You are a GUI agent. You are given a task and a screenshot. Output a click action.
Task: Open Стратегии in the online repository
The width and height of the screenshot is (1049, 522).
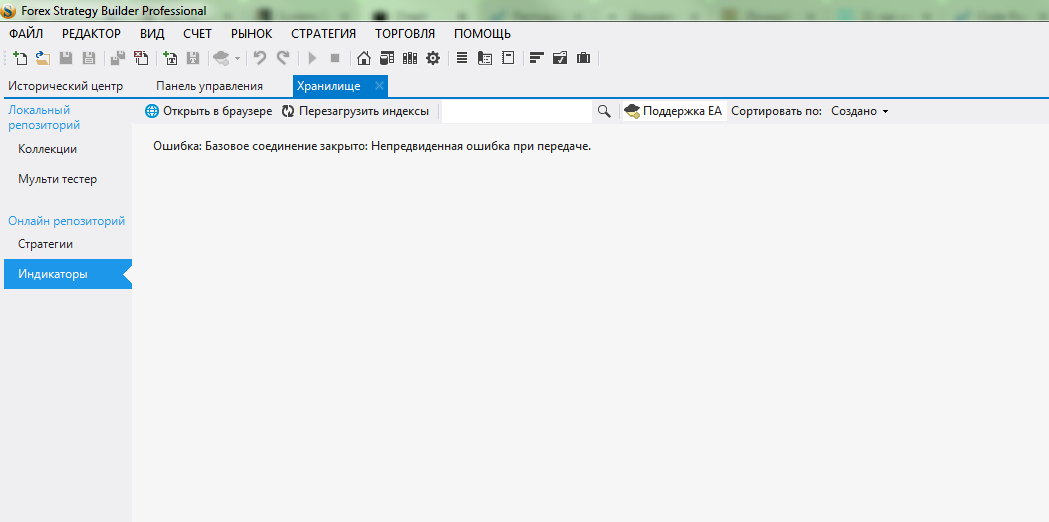[x=68, y=244]
